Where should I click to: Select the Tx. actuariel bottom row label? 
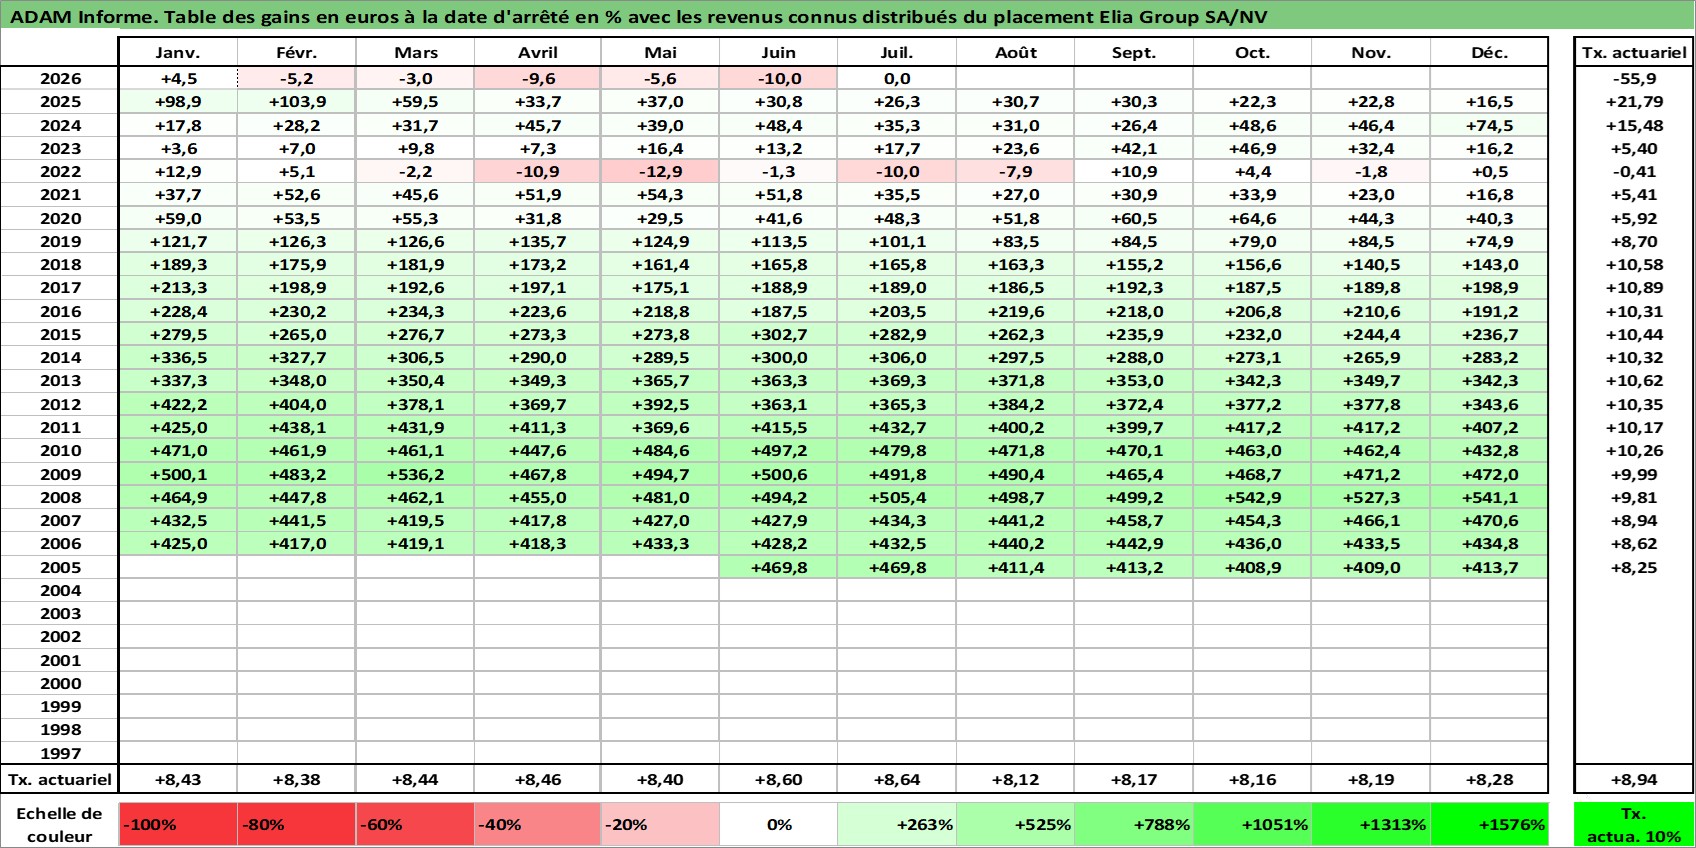[x=60, y=780]
